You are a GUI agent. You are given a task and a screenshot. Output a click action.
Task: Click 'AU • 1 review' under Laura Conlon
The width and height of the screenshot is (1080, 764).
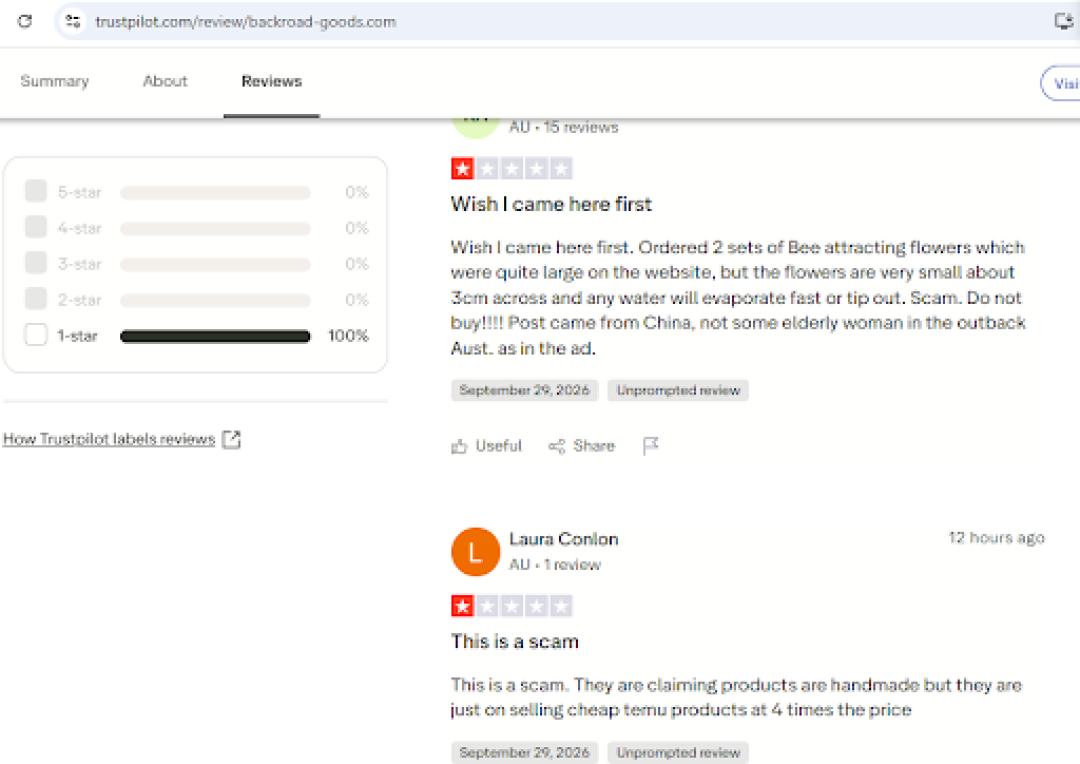tap(554, 565)
